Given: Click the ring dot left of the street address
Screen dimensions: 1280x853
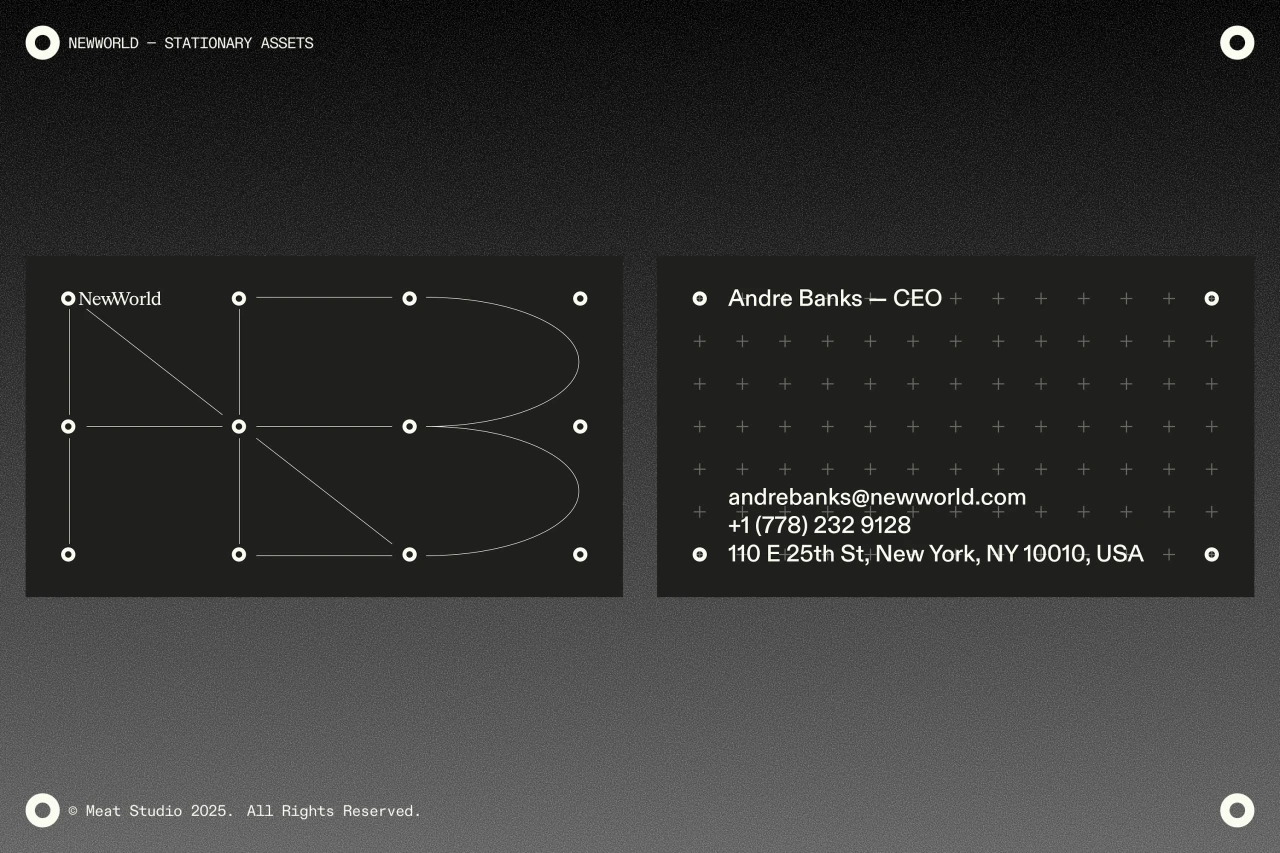Looking at the screenshot, I should [x=700, y=554].
